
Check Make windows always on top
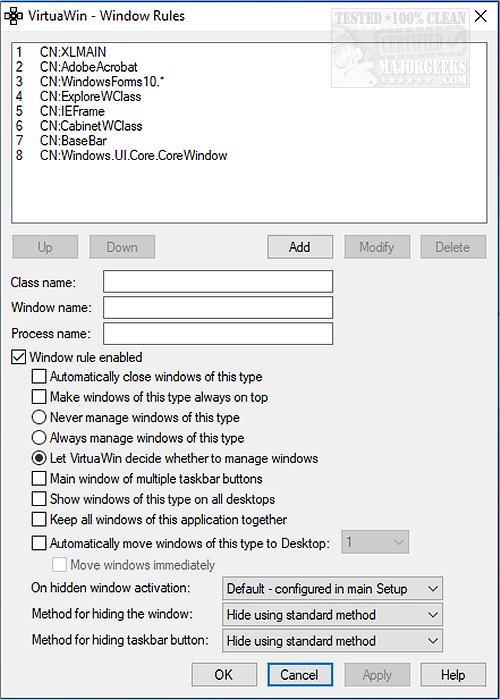39,397
